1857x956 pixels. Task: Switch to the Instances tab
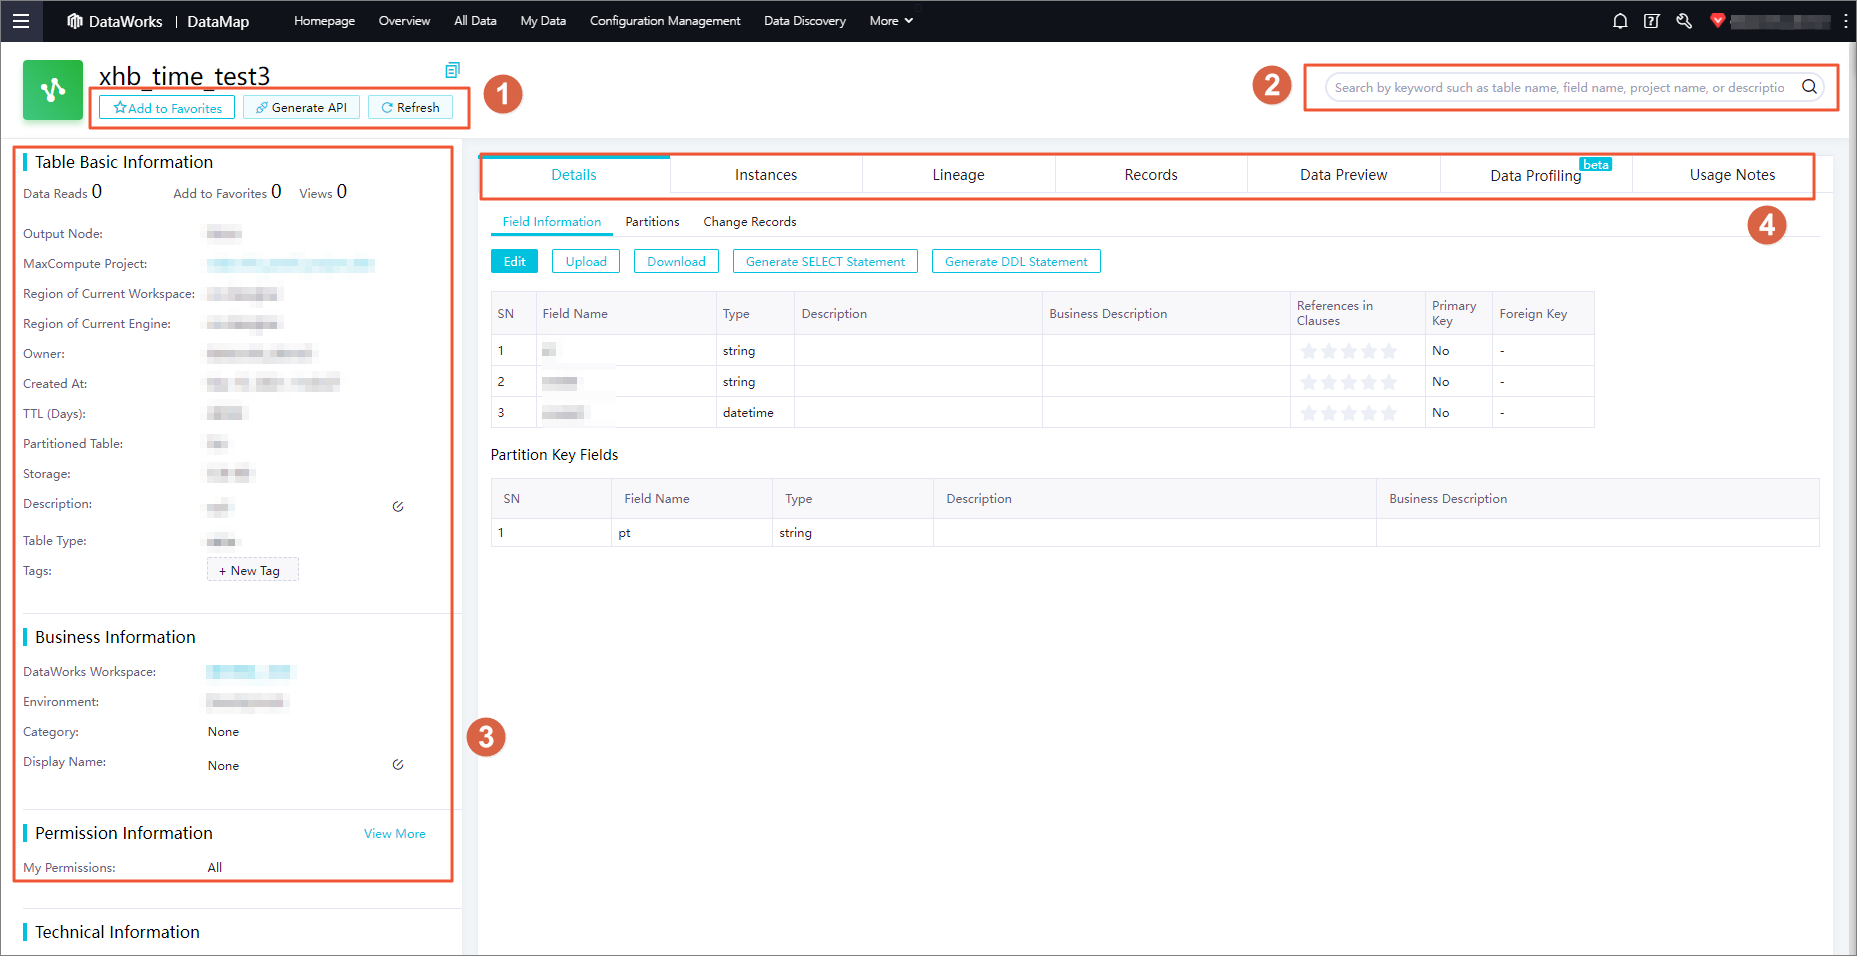coord(766,174)
